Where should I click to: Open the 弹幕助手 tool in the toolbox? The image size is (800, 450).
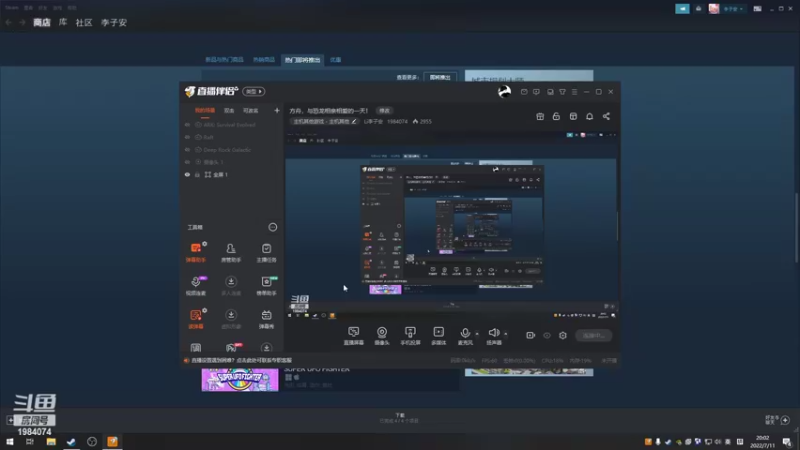click(x=196, y=252)
